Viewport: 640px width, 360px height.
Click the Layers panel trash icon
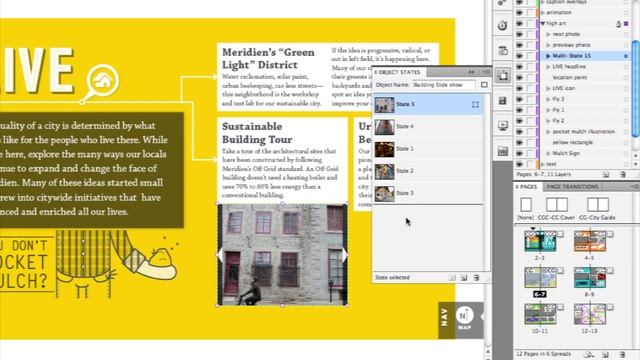(623, 174)
